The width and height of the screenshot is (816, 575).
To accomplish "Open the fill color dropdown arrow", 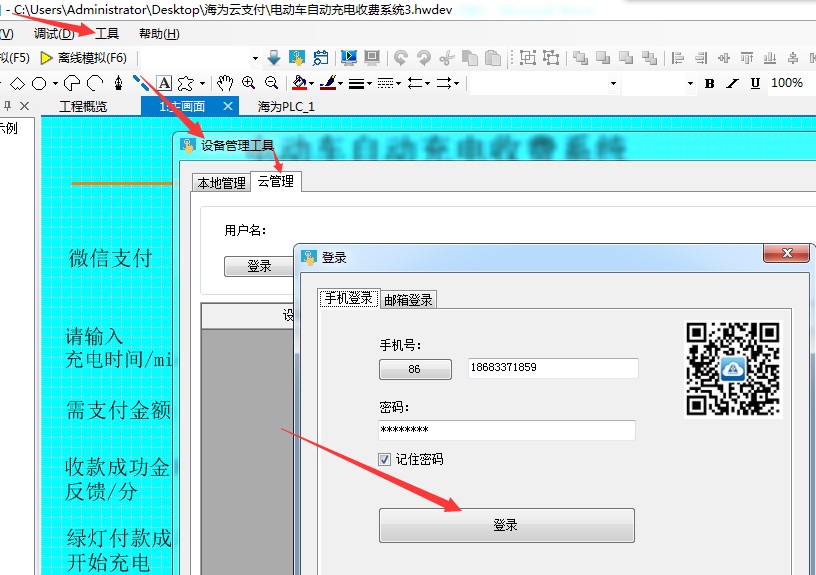I will pyautogui.click(x=314, y=83).
